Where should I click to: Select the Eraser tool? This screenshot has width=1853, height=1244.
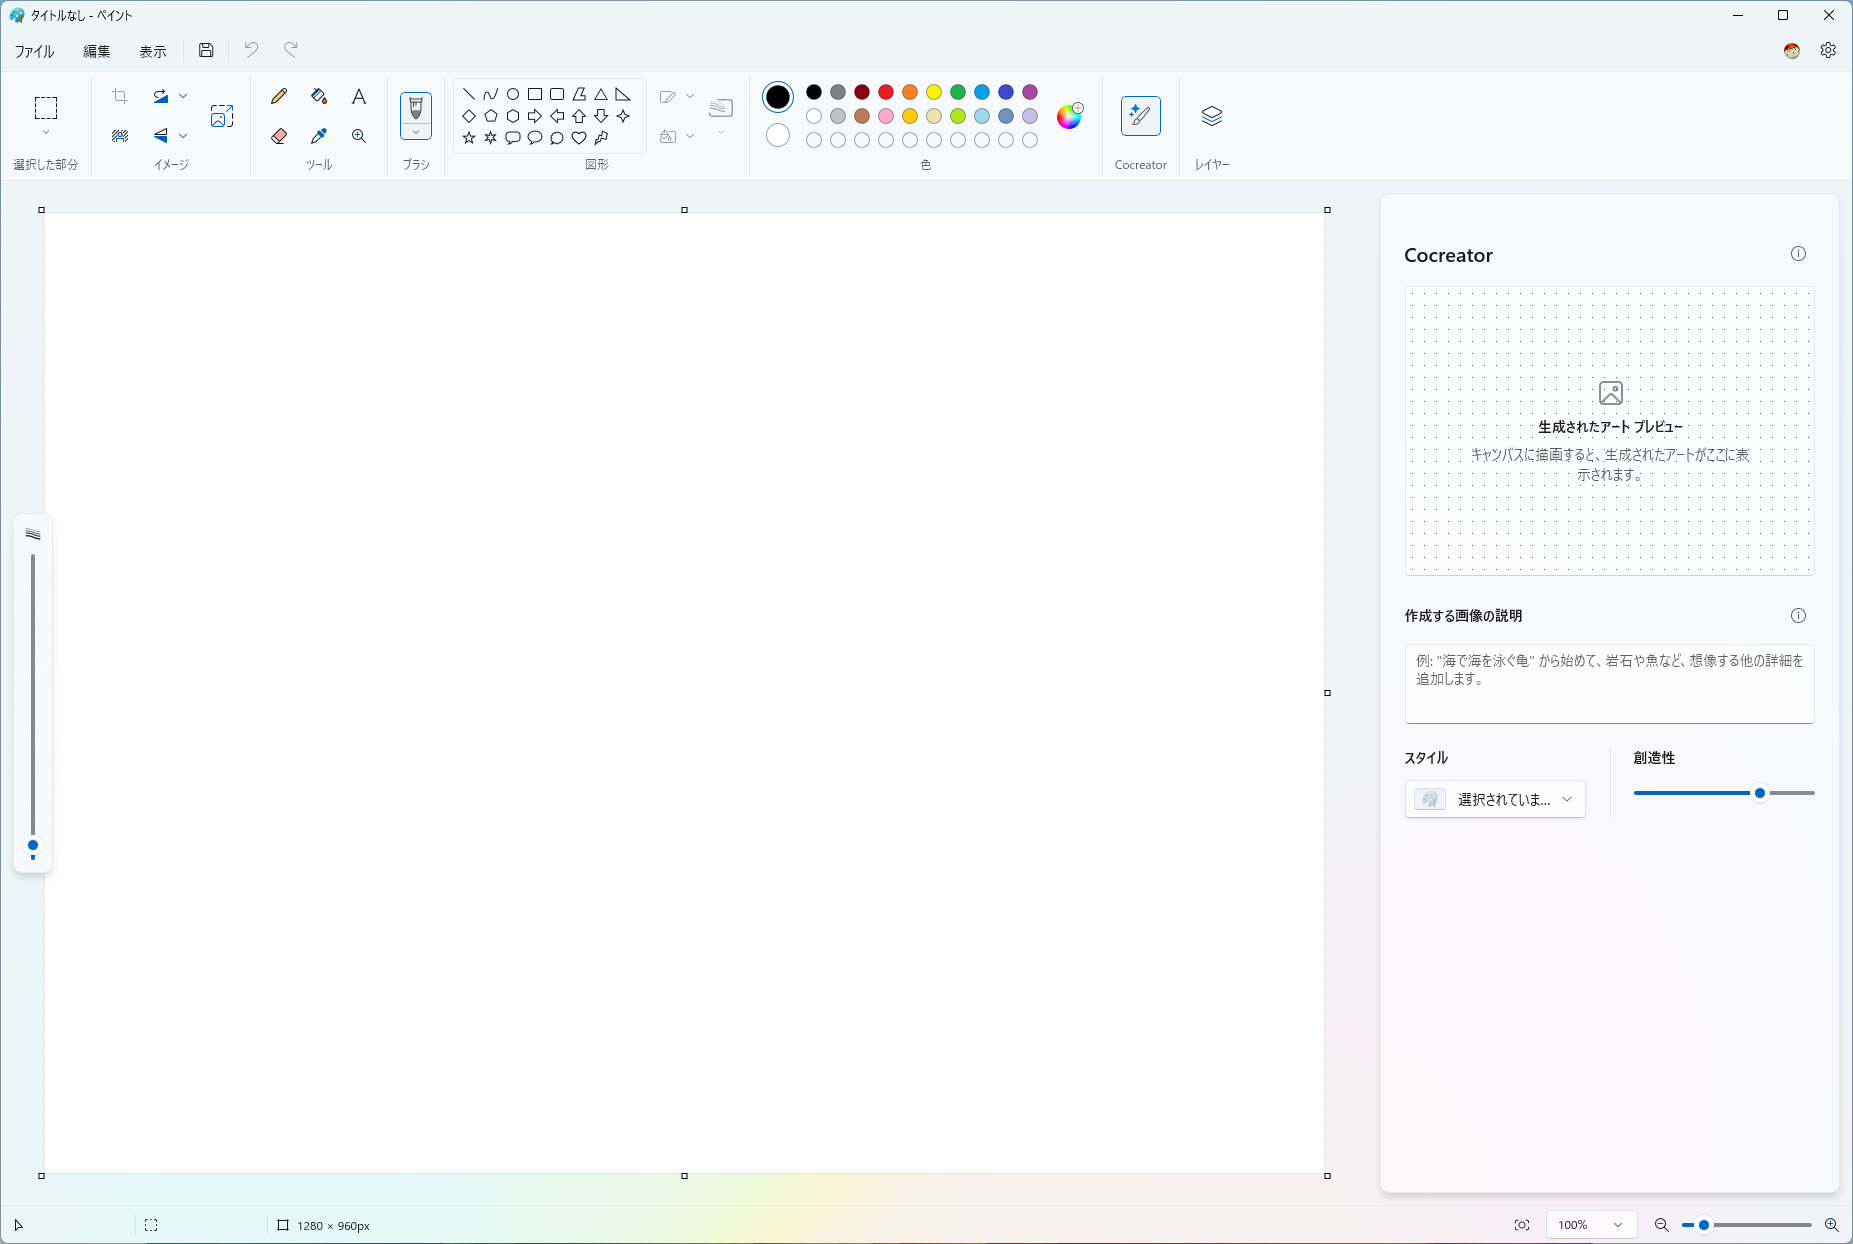pos(279,136)
